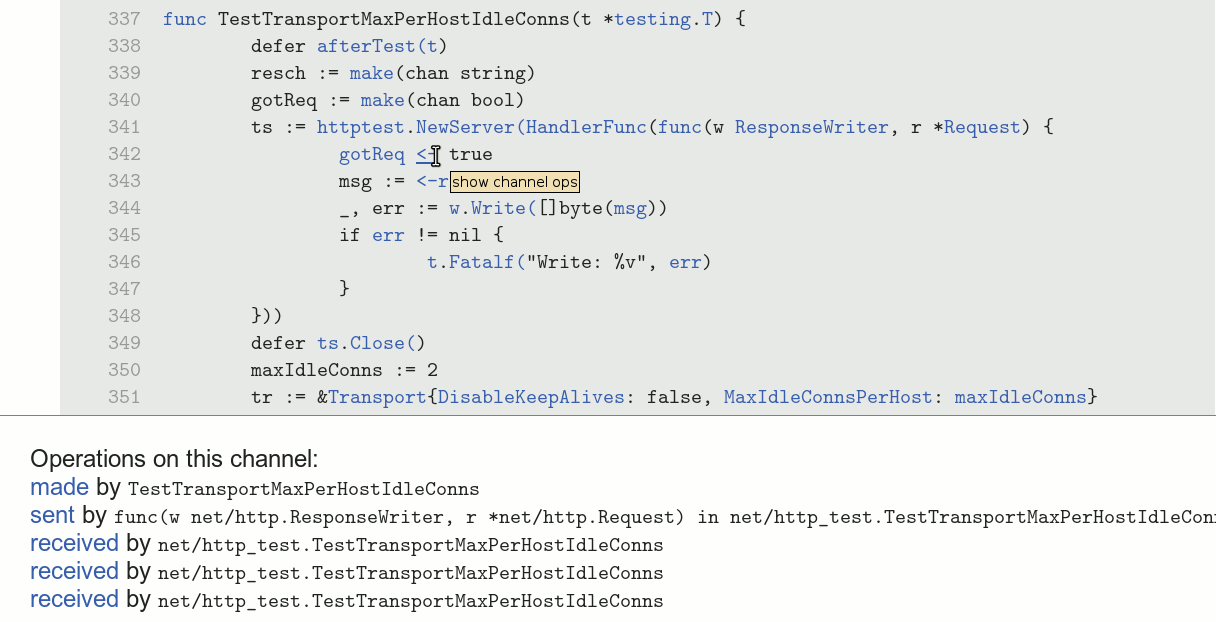Click the 'gotReq' identifier on line 342

click(371, 154)
